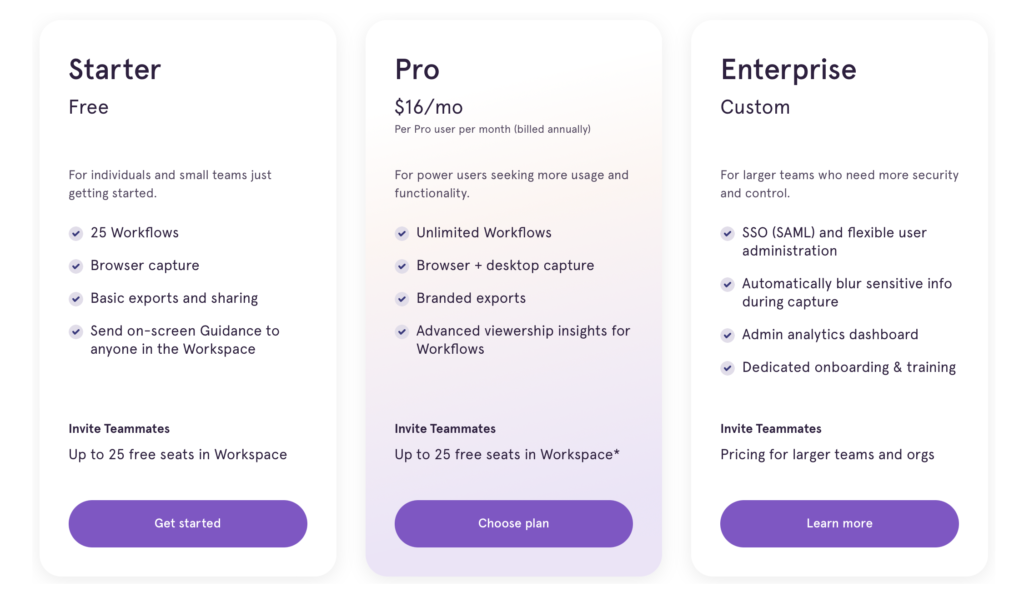Select the Choose plan button

tap(513, 523)
